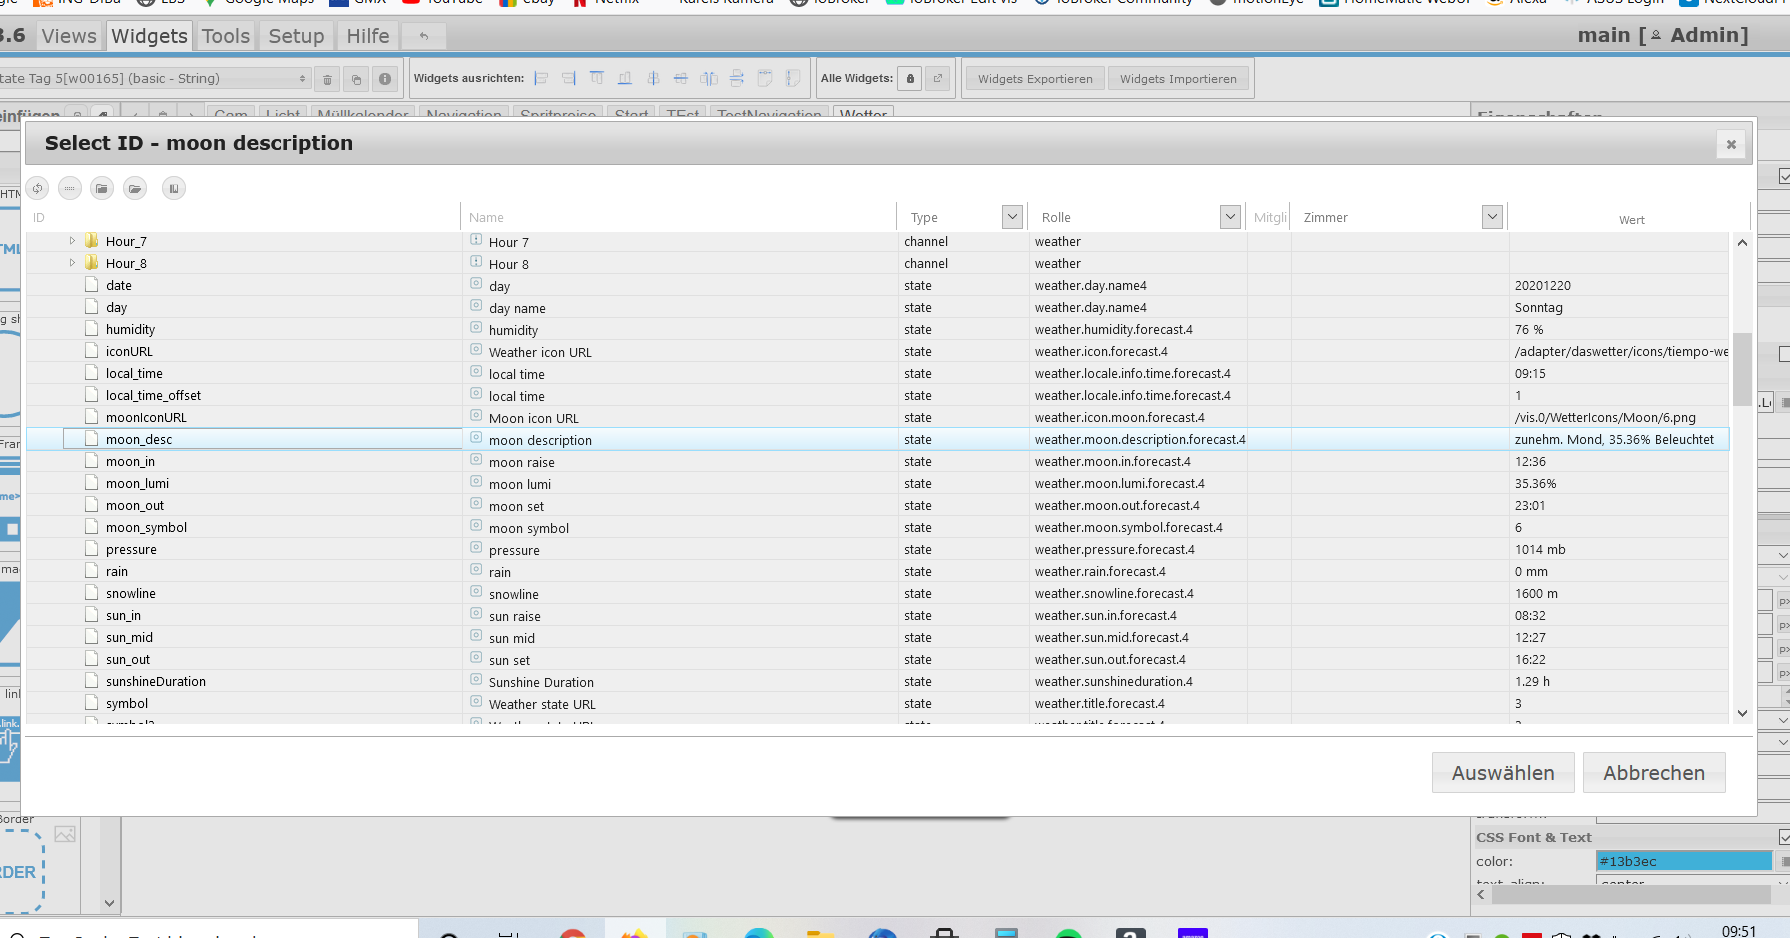Make widgets same height icon
The height and width of the screenshot is (938, 1790).
tap(793, 78)
